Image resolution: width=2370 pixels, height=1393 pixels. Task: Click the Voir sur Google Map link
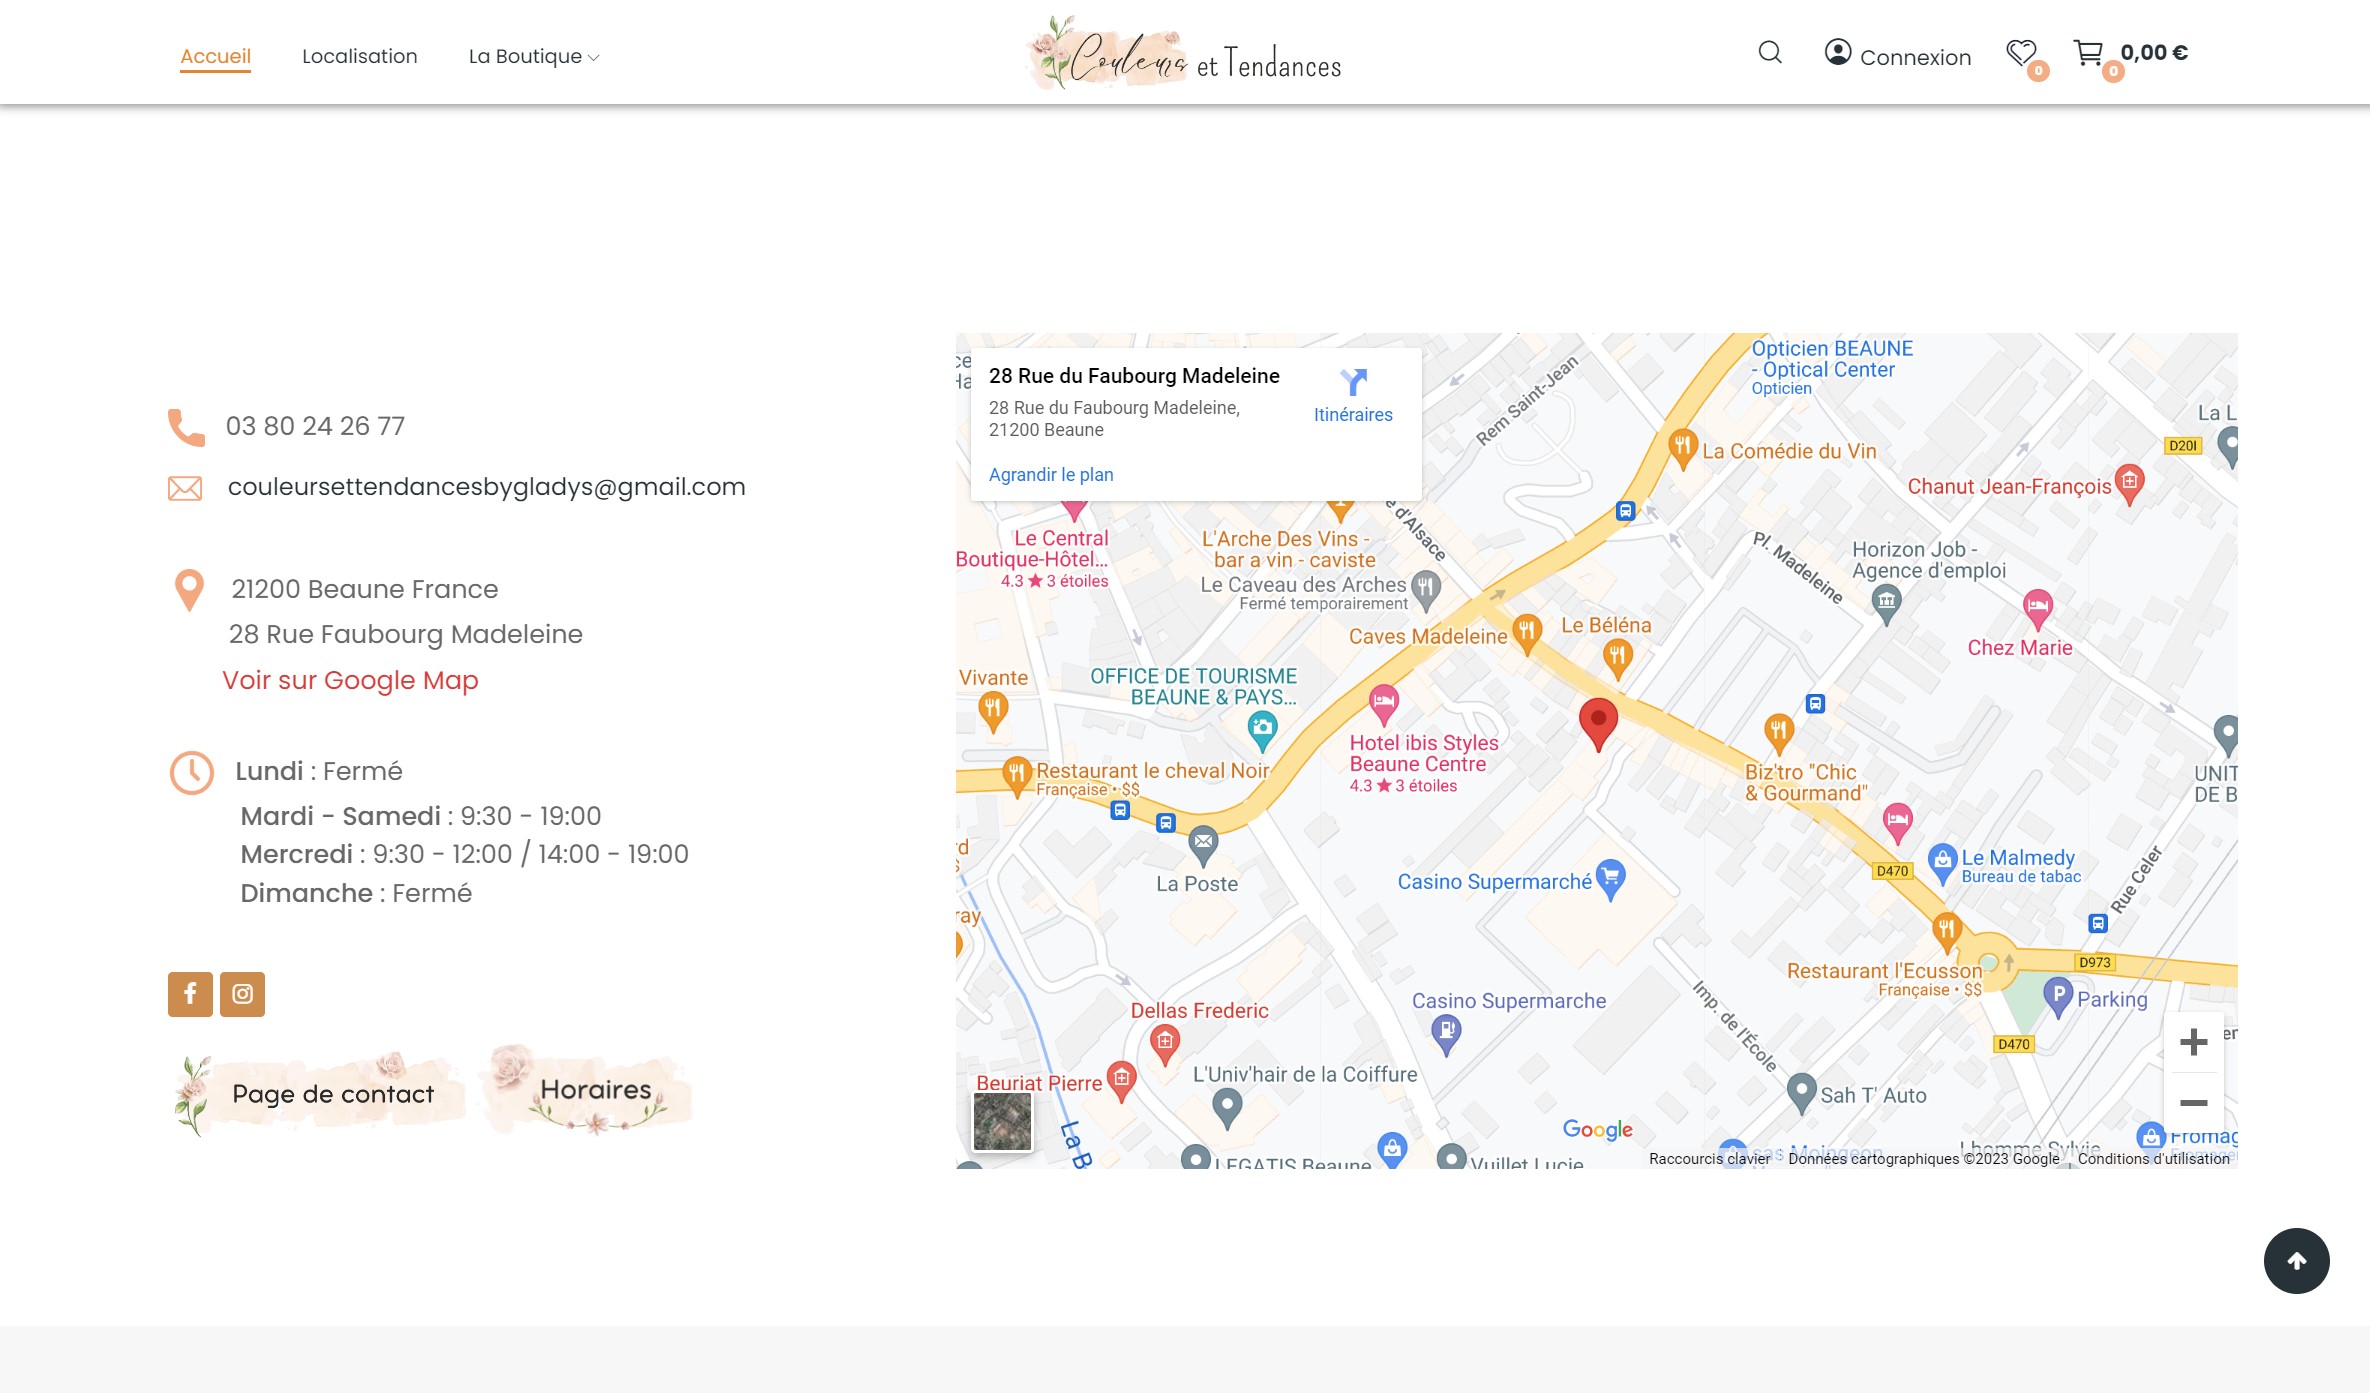[x=350, y=680]
